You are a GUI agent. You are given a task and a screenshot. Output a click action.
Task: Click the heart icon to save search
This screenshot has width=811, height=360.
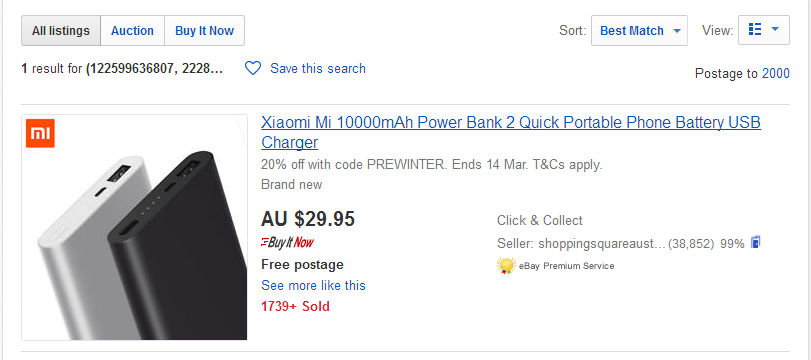click(x=253, y=68)
